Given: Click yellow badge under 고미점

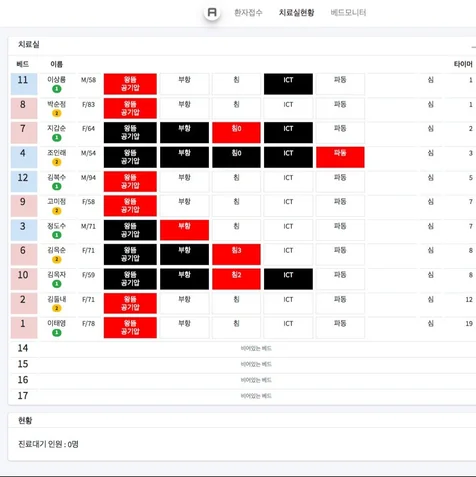Looking at the screenshot, I should (57, 211).
